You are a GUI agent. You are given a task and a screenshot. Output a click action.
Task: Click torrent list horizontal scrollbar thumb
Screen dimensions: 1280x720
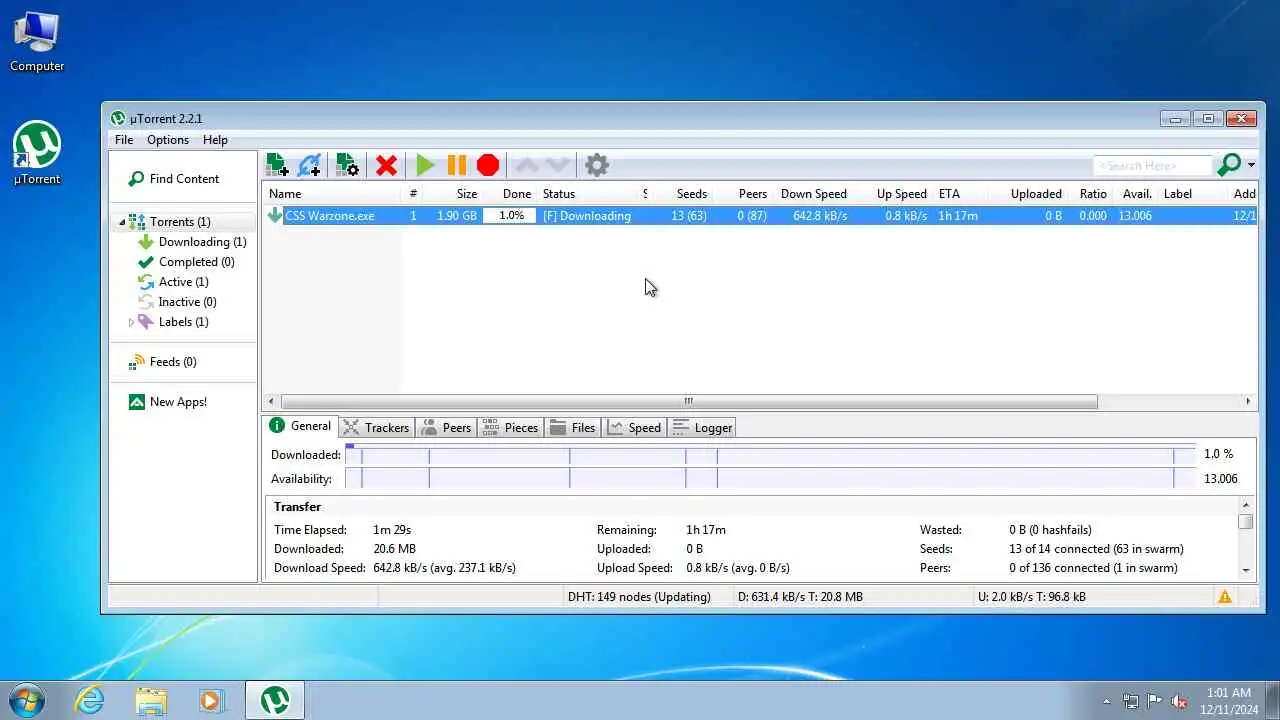pos(689,401)
